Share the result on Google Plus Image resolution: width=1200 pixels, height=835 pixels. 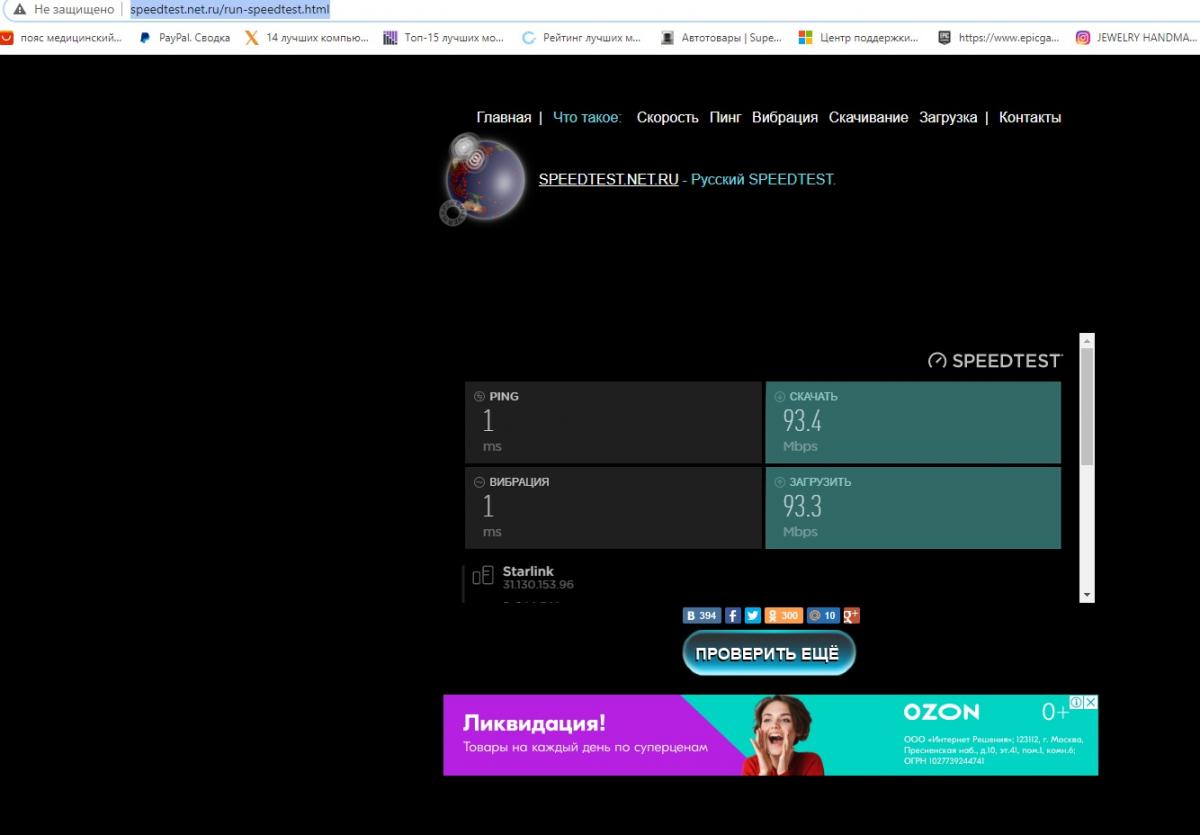[x=852, y=616]
